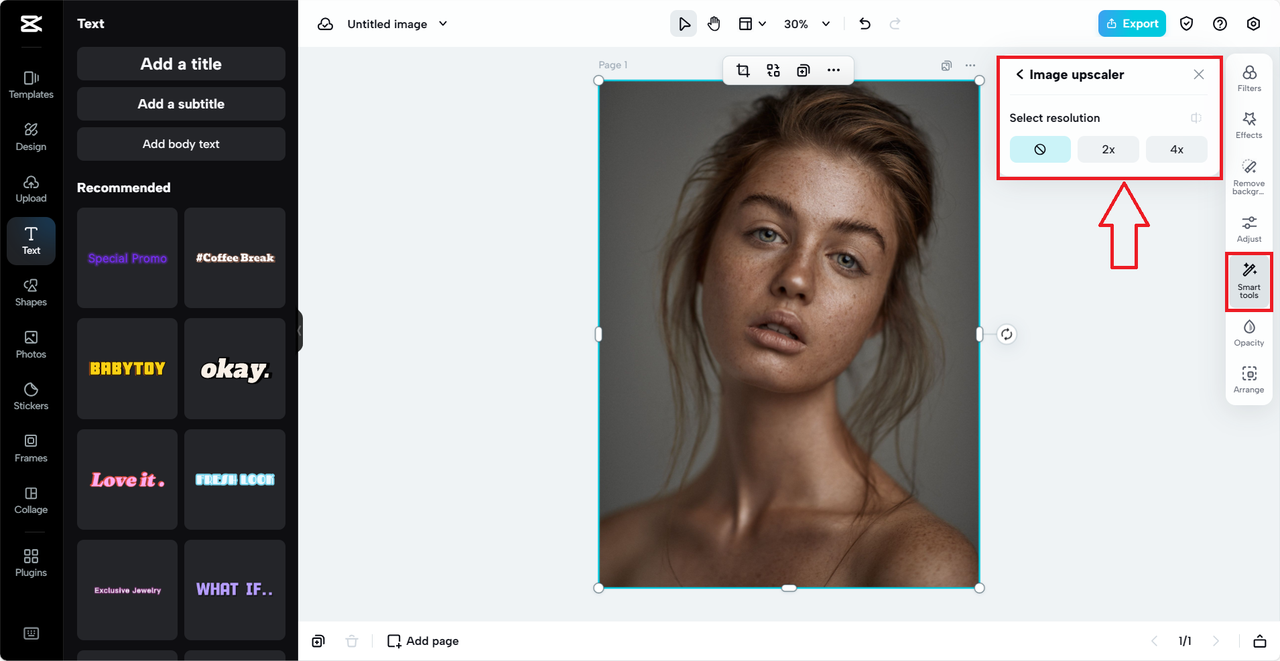The image size is (1280, 661).
Task: Open the Opacity control
Action: [1249, 333]
